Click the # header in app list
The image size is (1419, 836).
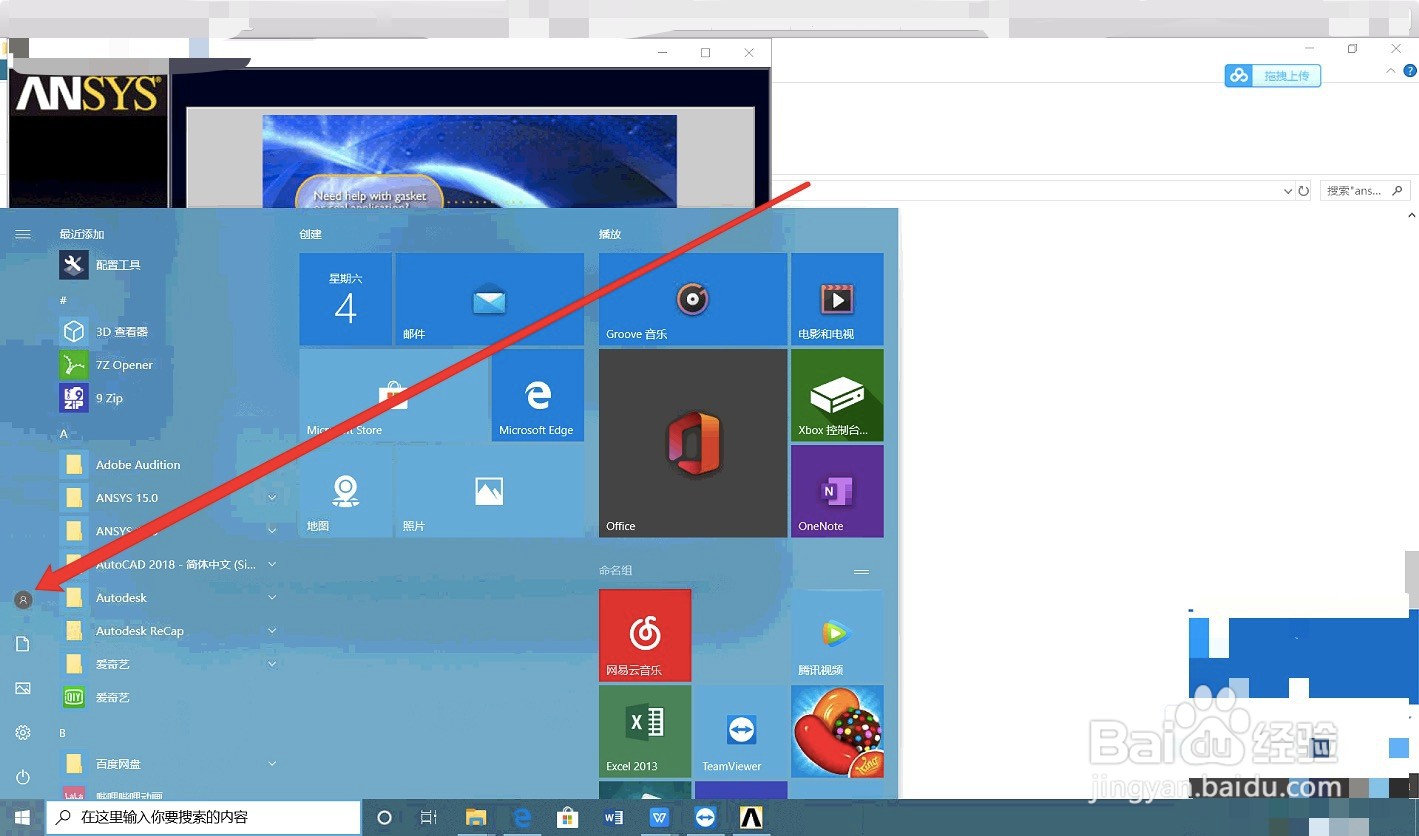point(64,300)
